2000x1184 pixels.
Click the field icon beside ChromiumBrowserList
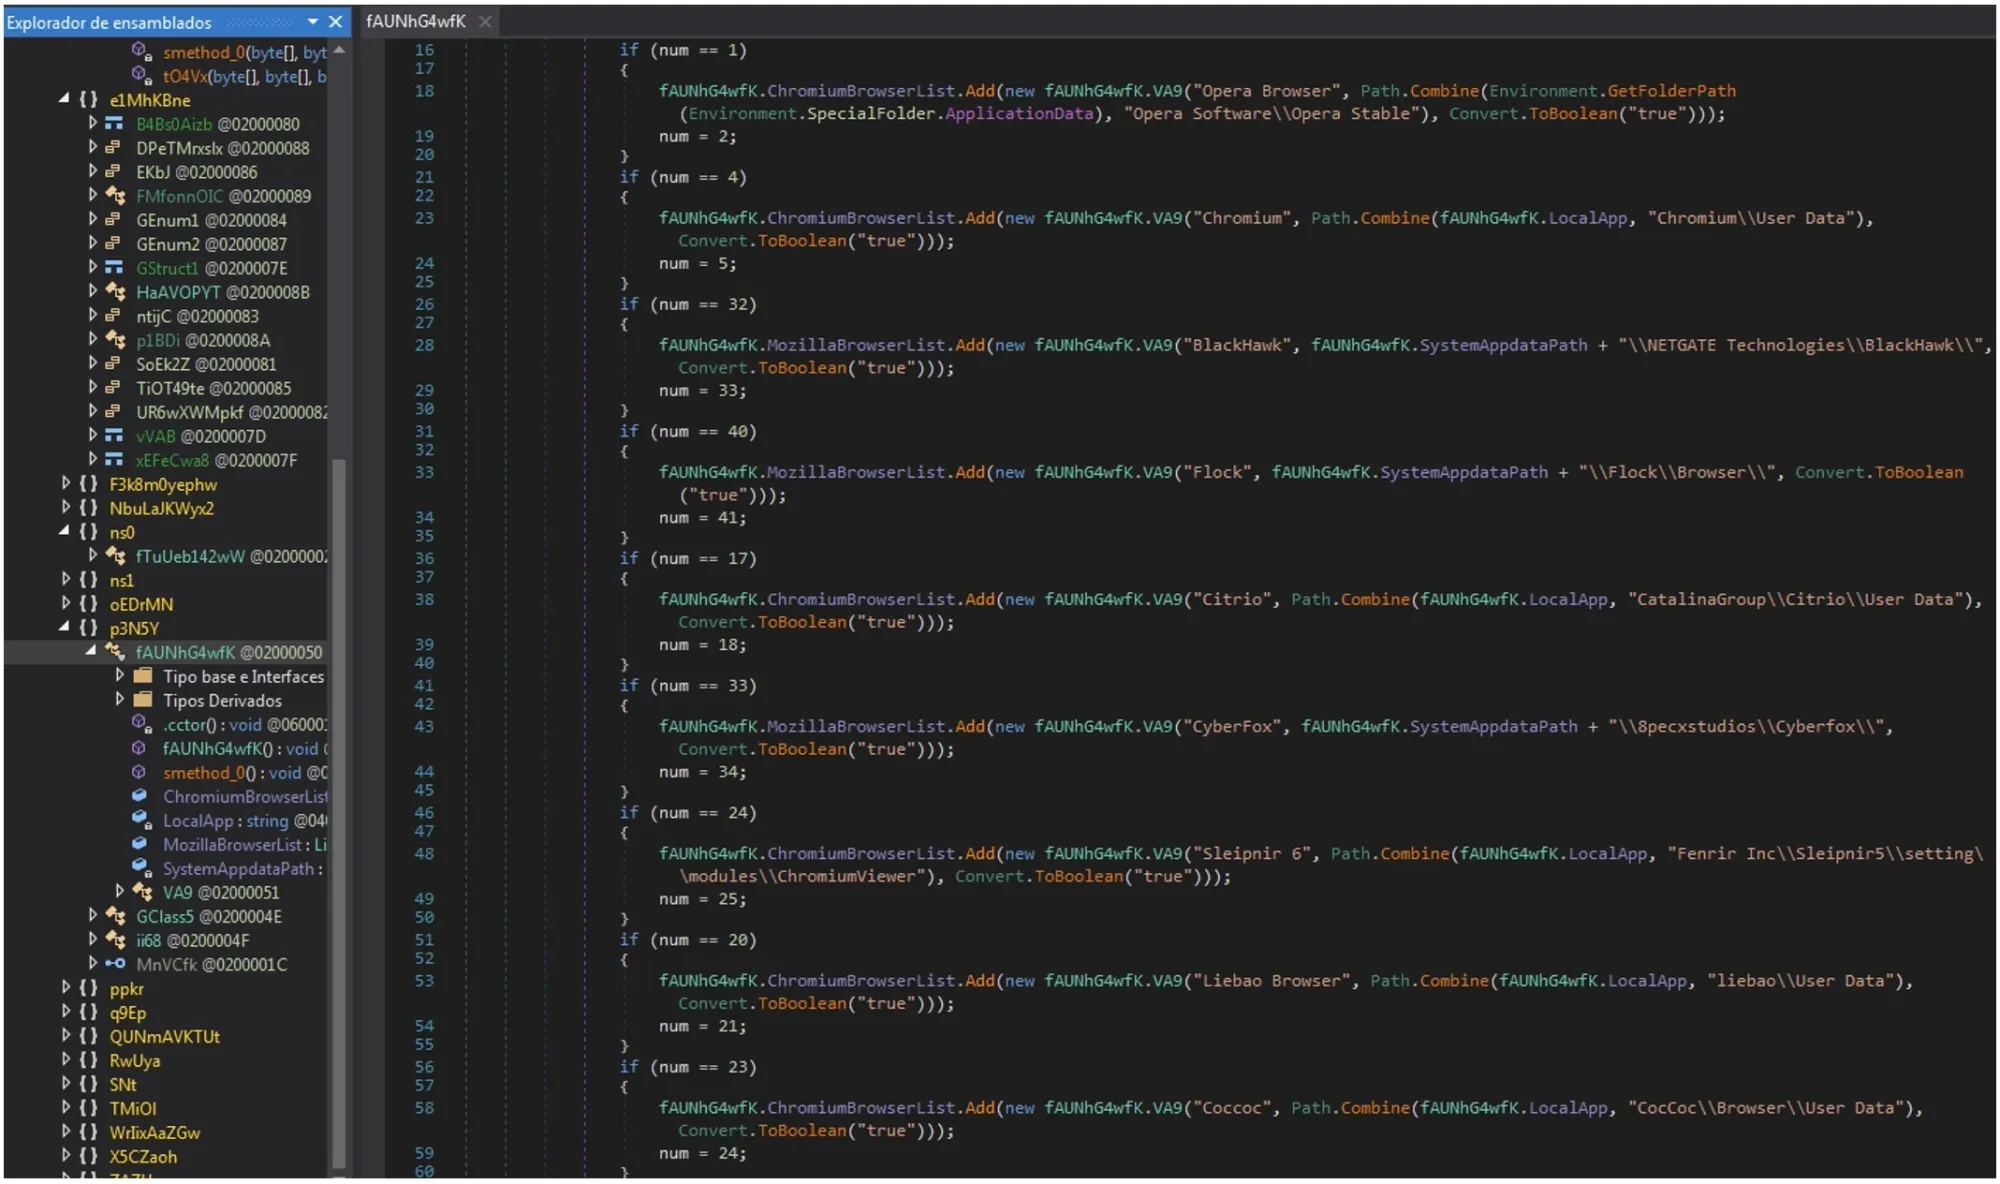coord(140,796)
